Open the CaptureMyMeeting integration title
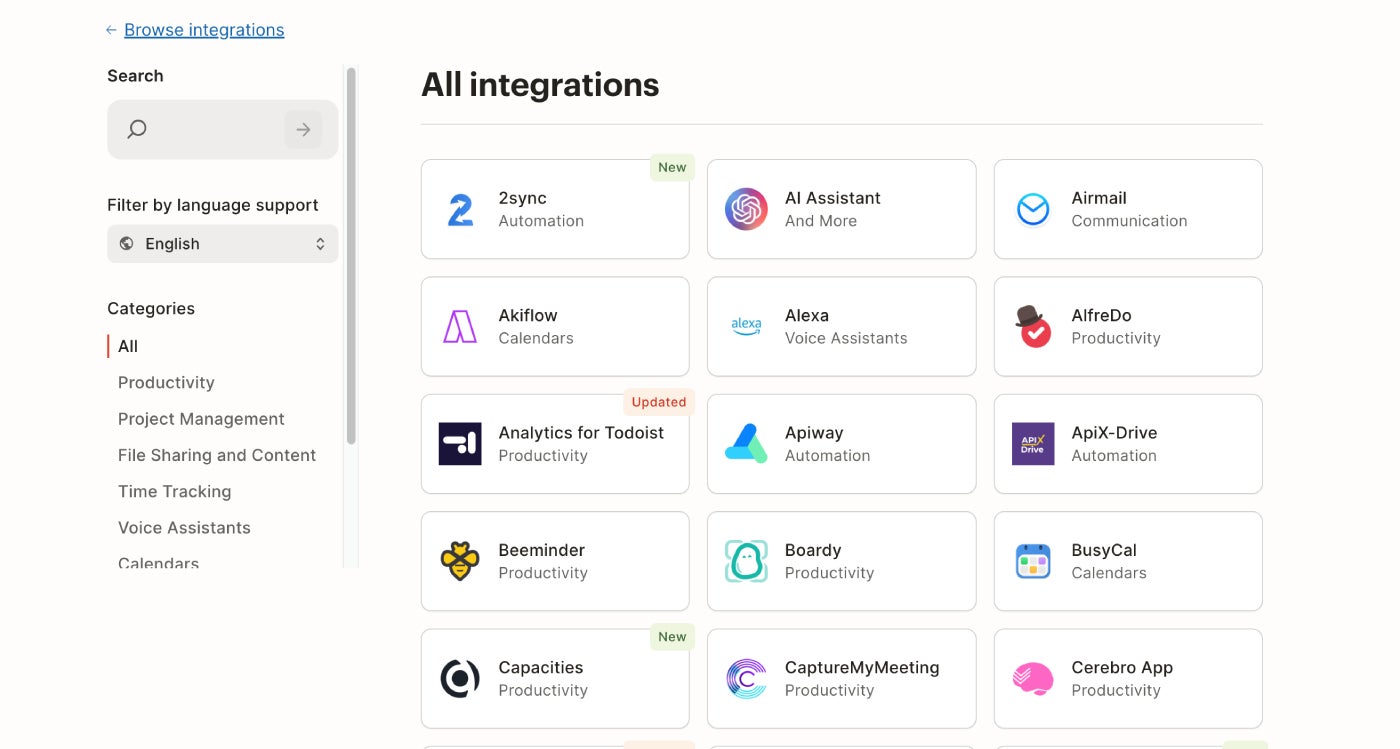1400x749 pixels. pyautogui.click(x=862, y=667)
